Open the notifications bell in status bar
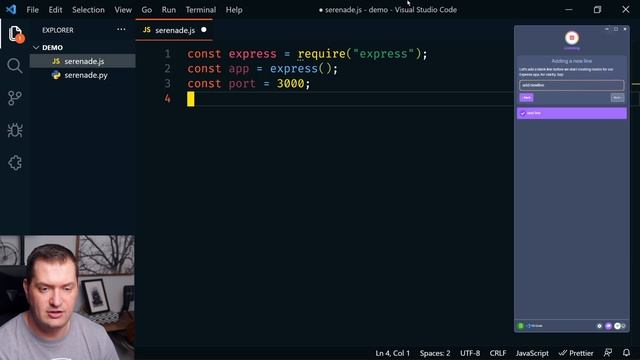This screenshot has height=360, width=640. click(627, 353)
